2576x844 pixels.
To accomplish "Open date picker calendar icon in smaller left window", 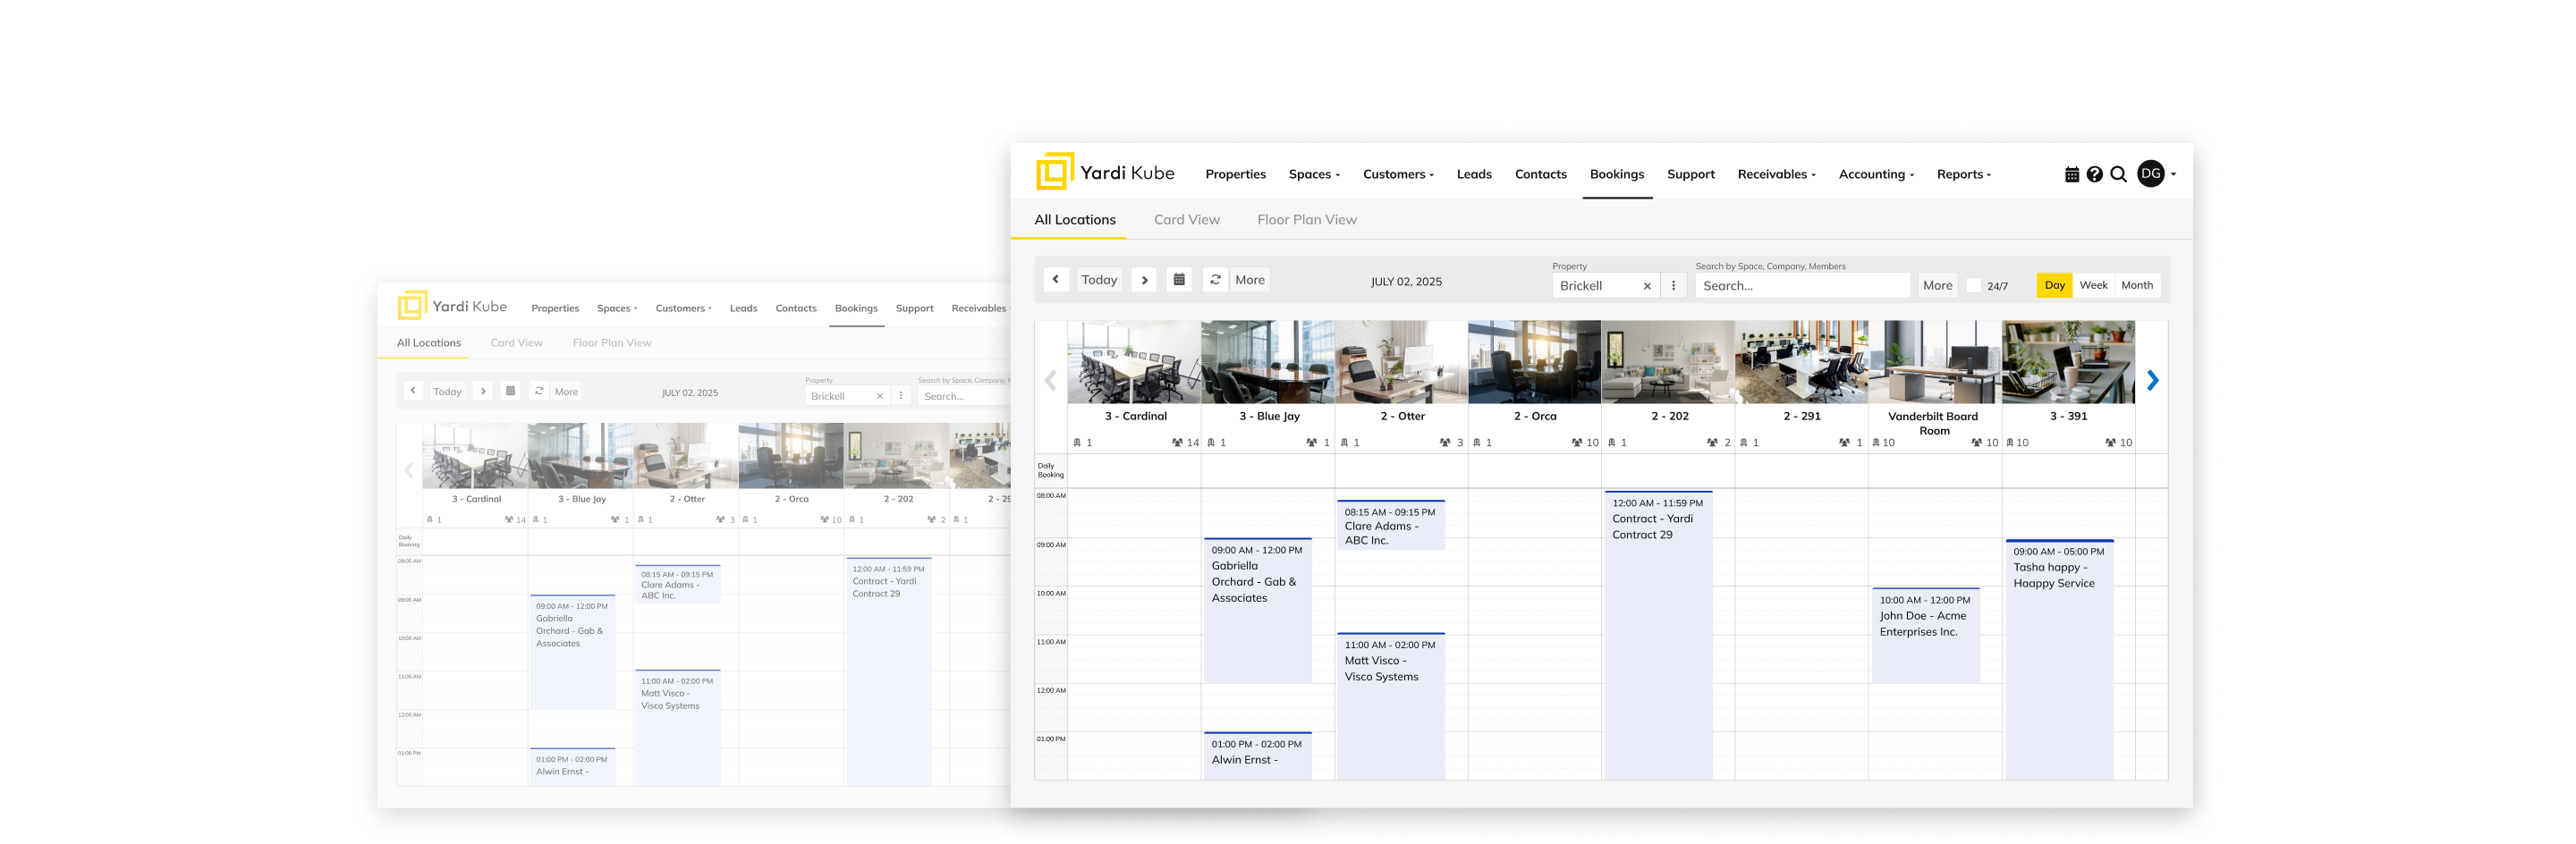I will point(511,391).
